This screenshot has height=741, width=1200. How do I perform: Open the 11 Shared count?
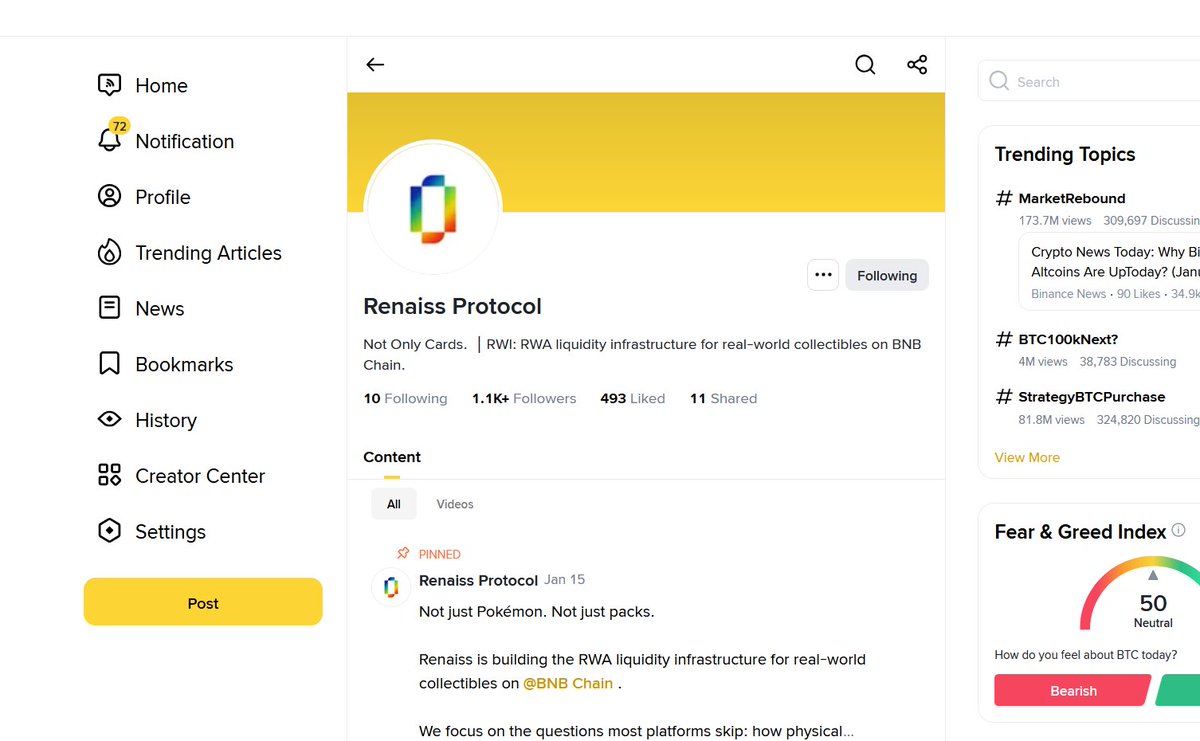tap(723, 398)
